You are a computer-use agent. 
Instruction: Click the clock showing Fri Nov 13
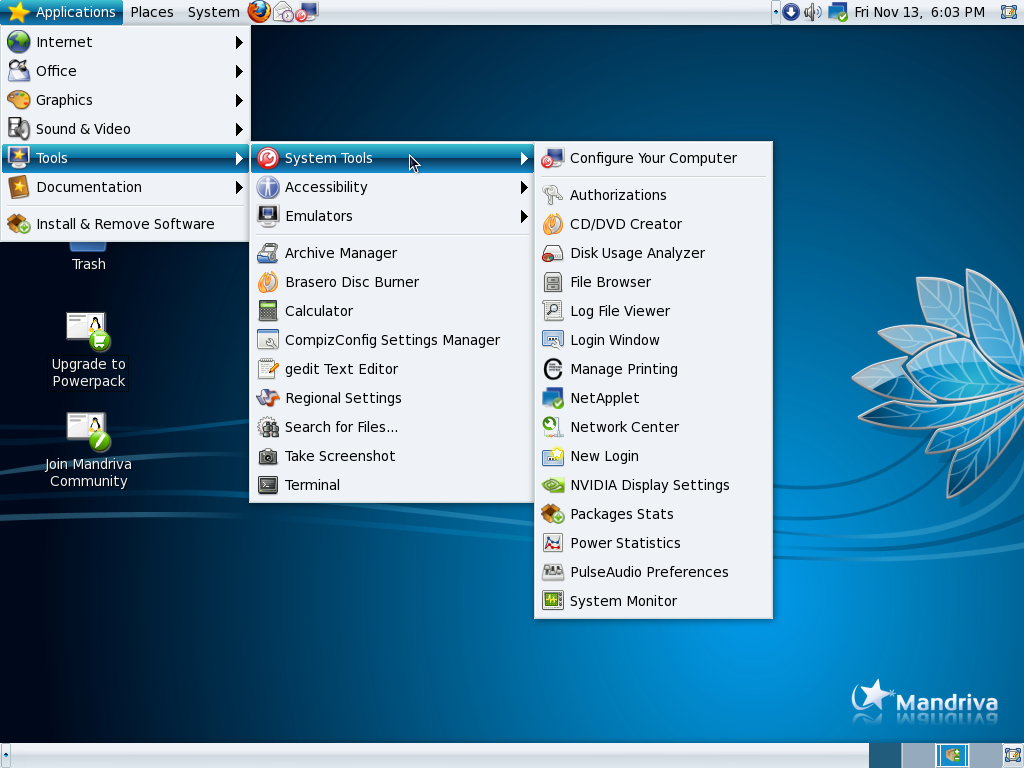[919, 12]
